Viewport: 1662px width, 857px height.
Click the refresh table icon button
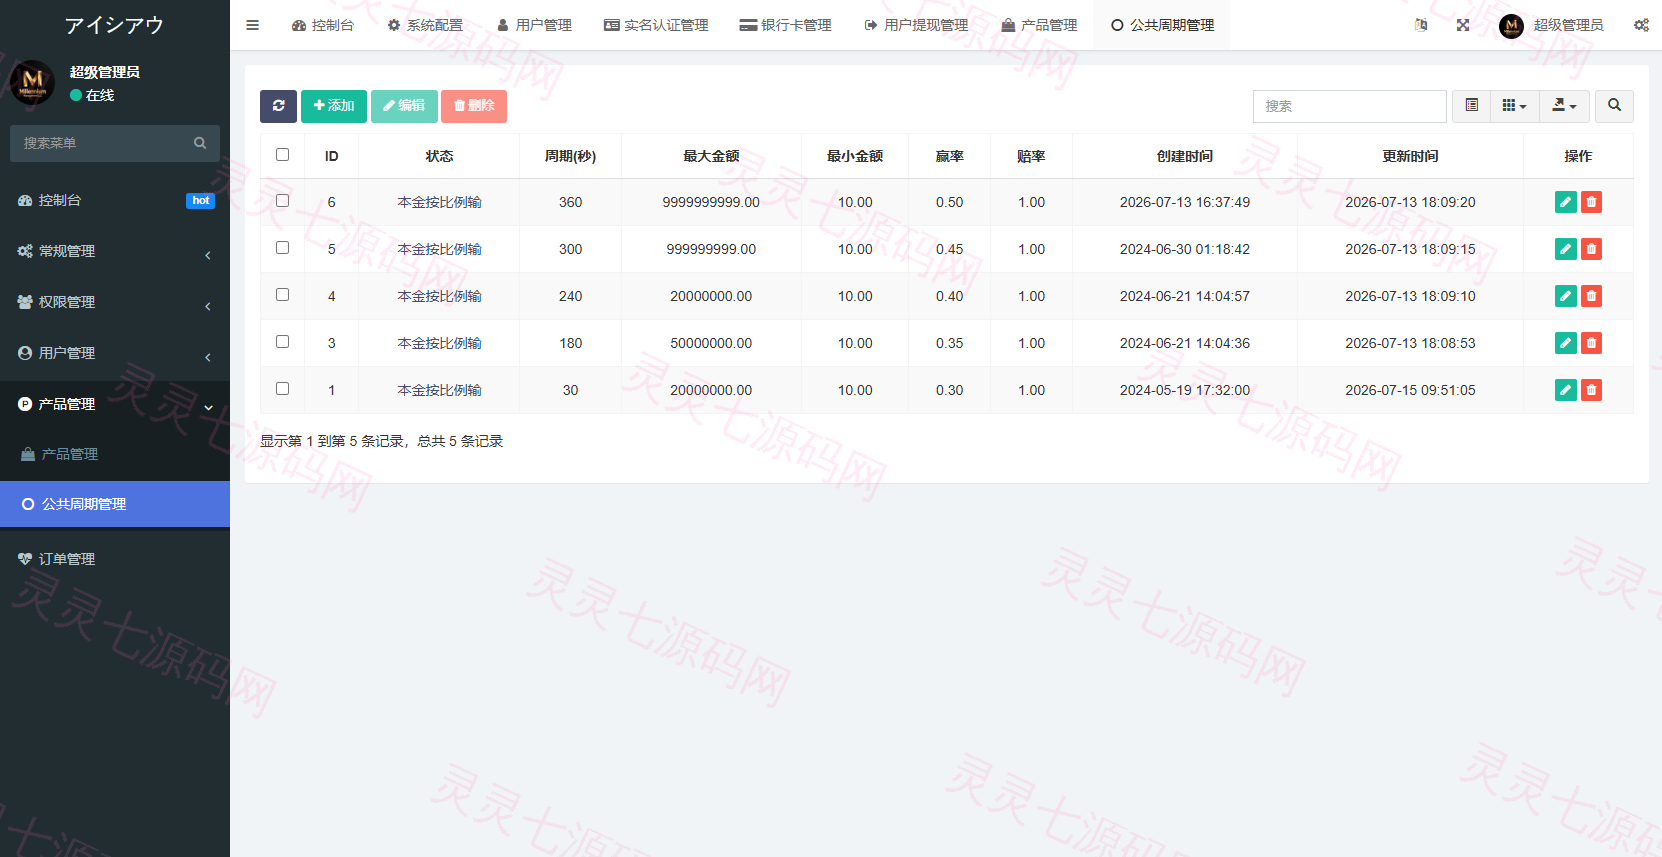click(x=278, y=106)
